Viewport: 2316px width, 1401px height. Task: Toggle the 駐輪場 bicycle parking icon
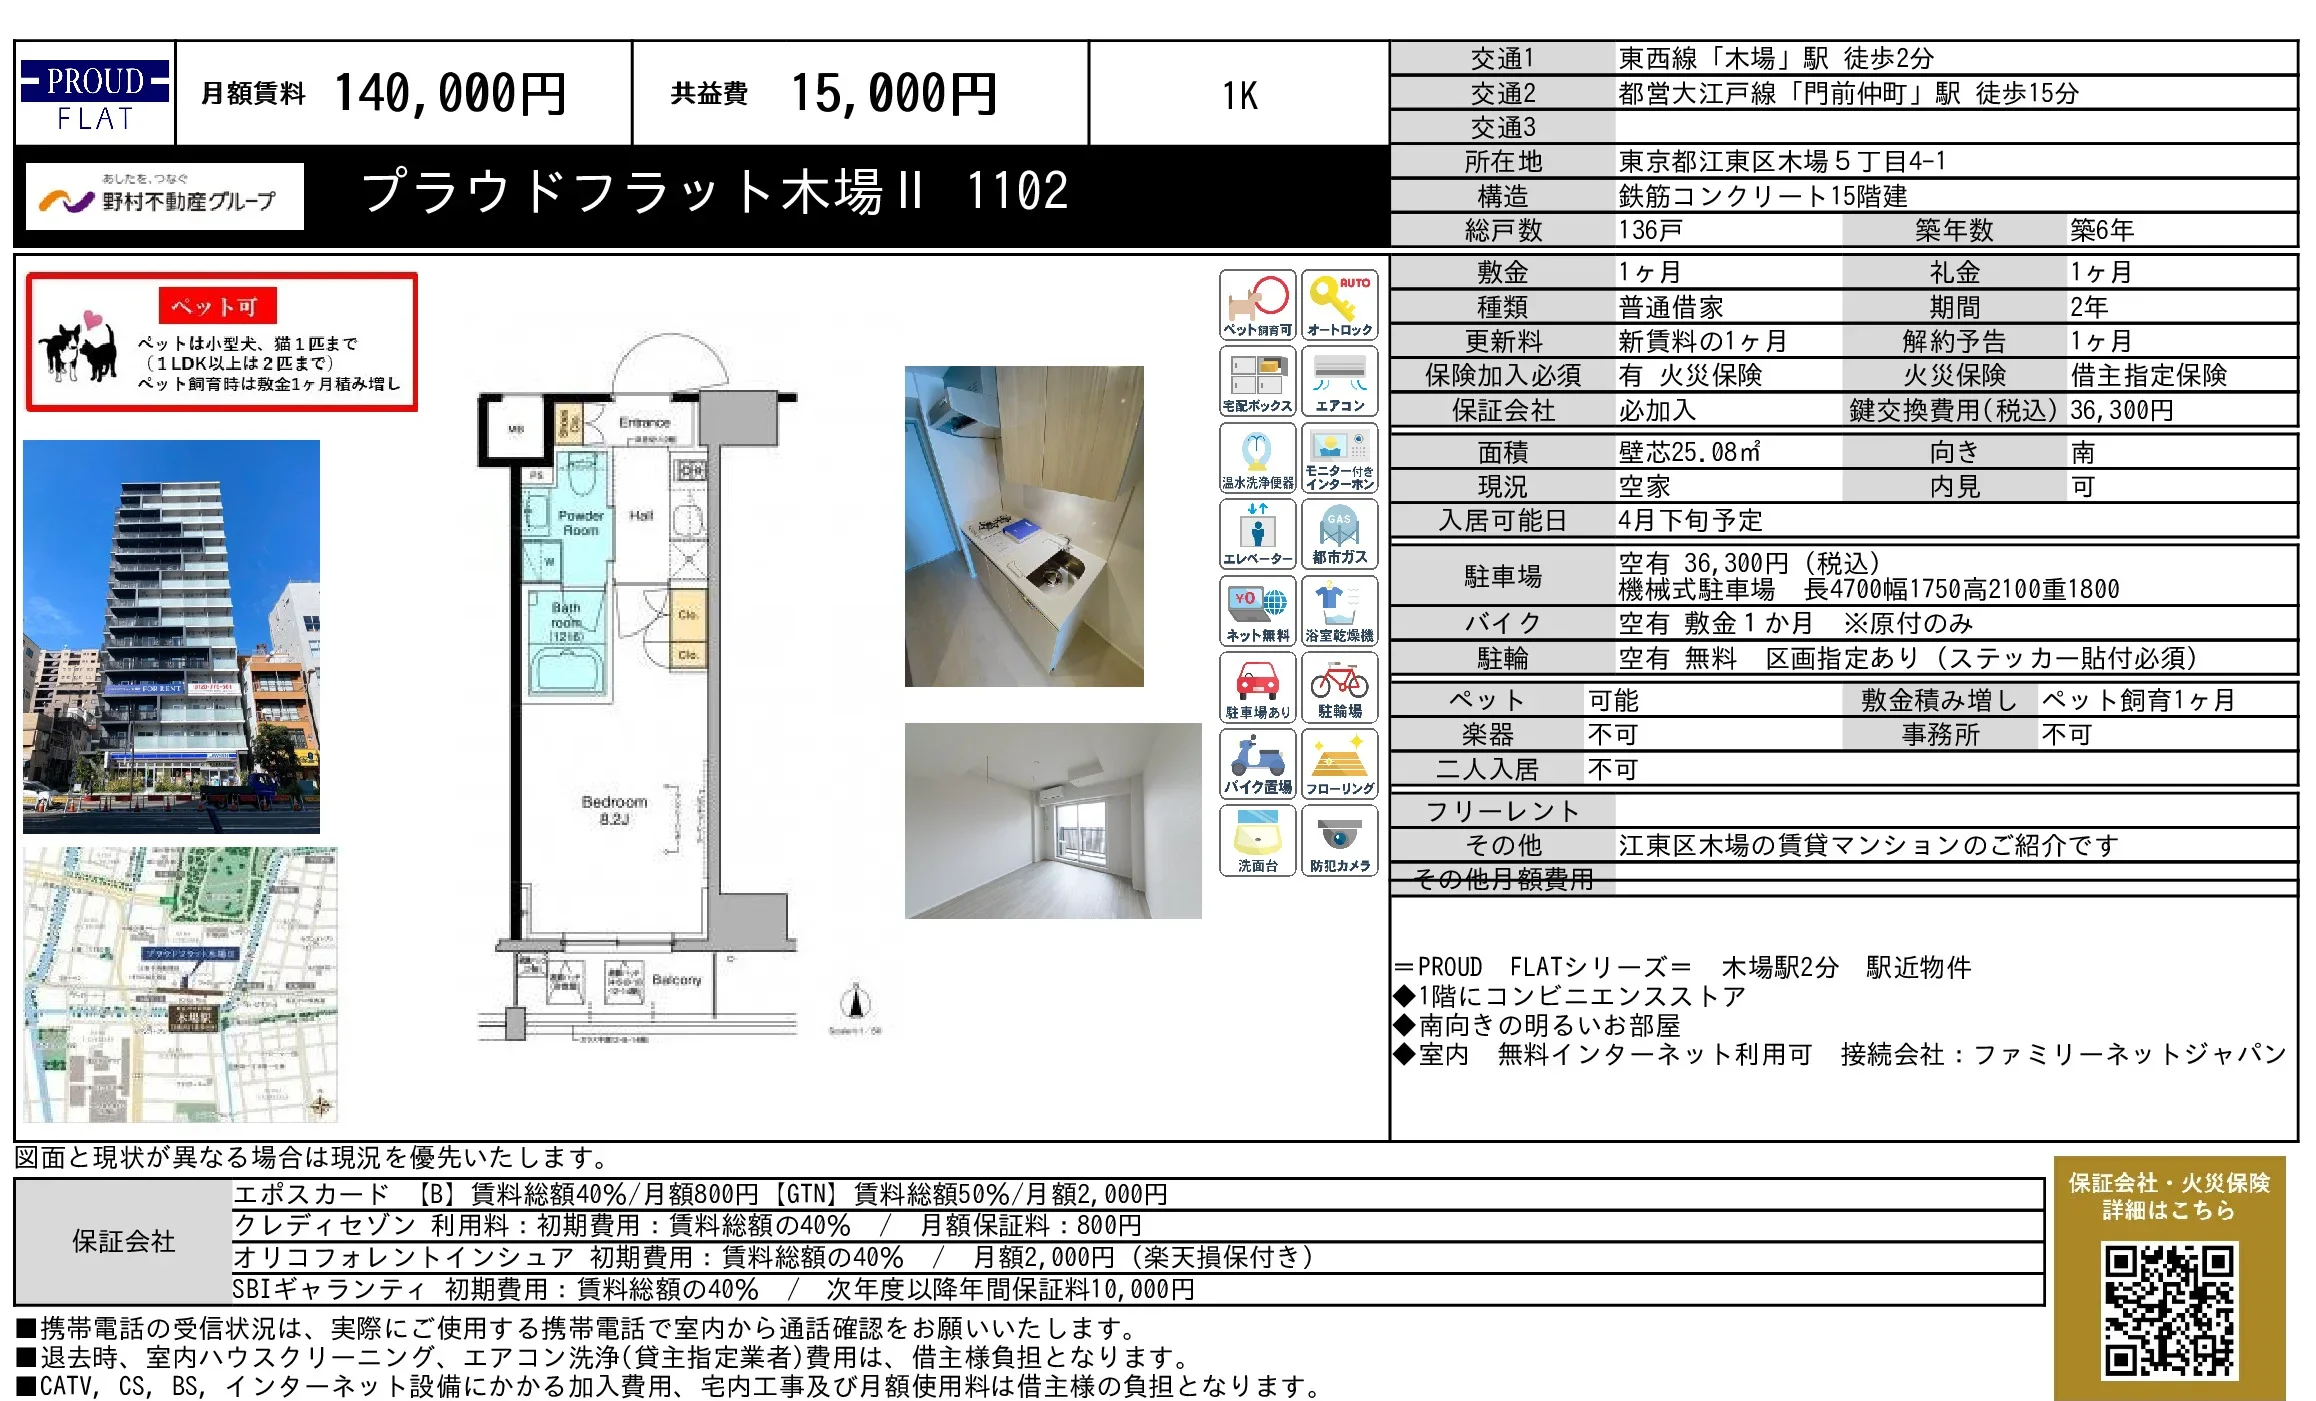pyautogui.click(x=1340, y=687)
